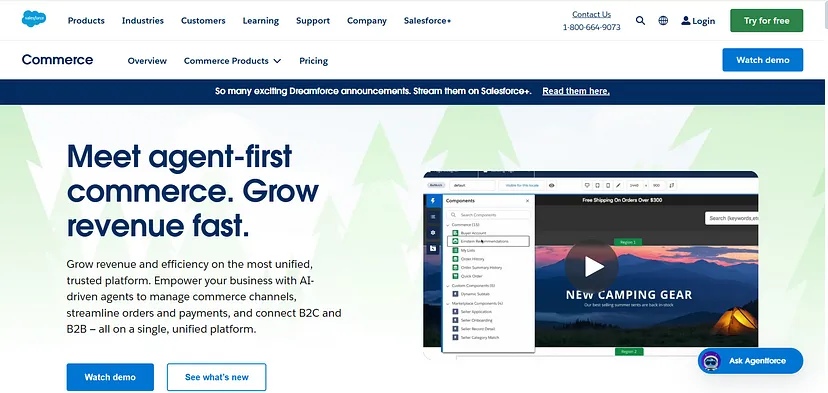The height and width of the screenshot is (393, 828).
Task: Select Quick Order in demo component list
Action: (471, 276)
